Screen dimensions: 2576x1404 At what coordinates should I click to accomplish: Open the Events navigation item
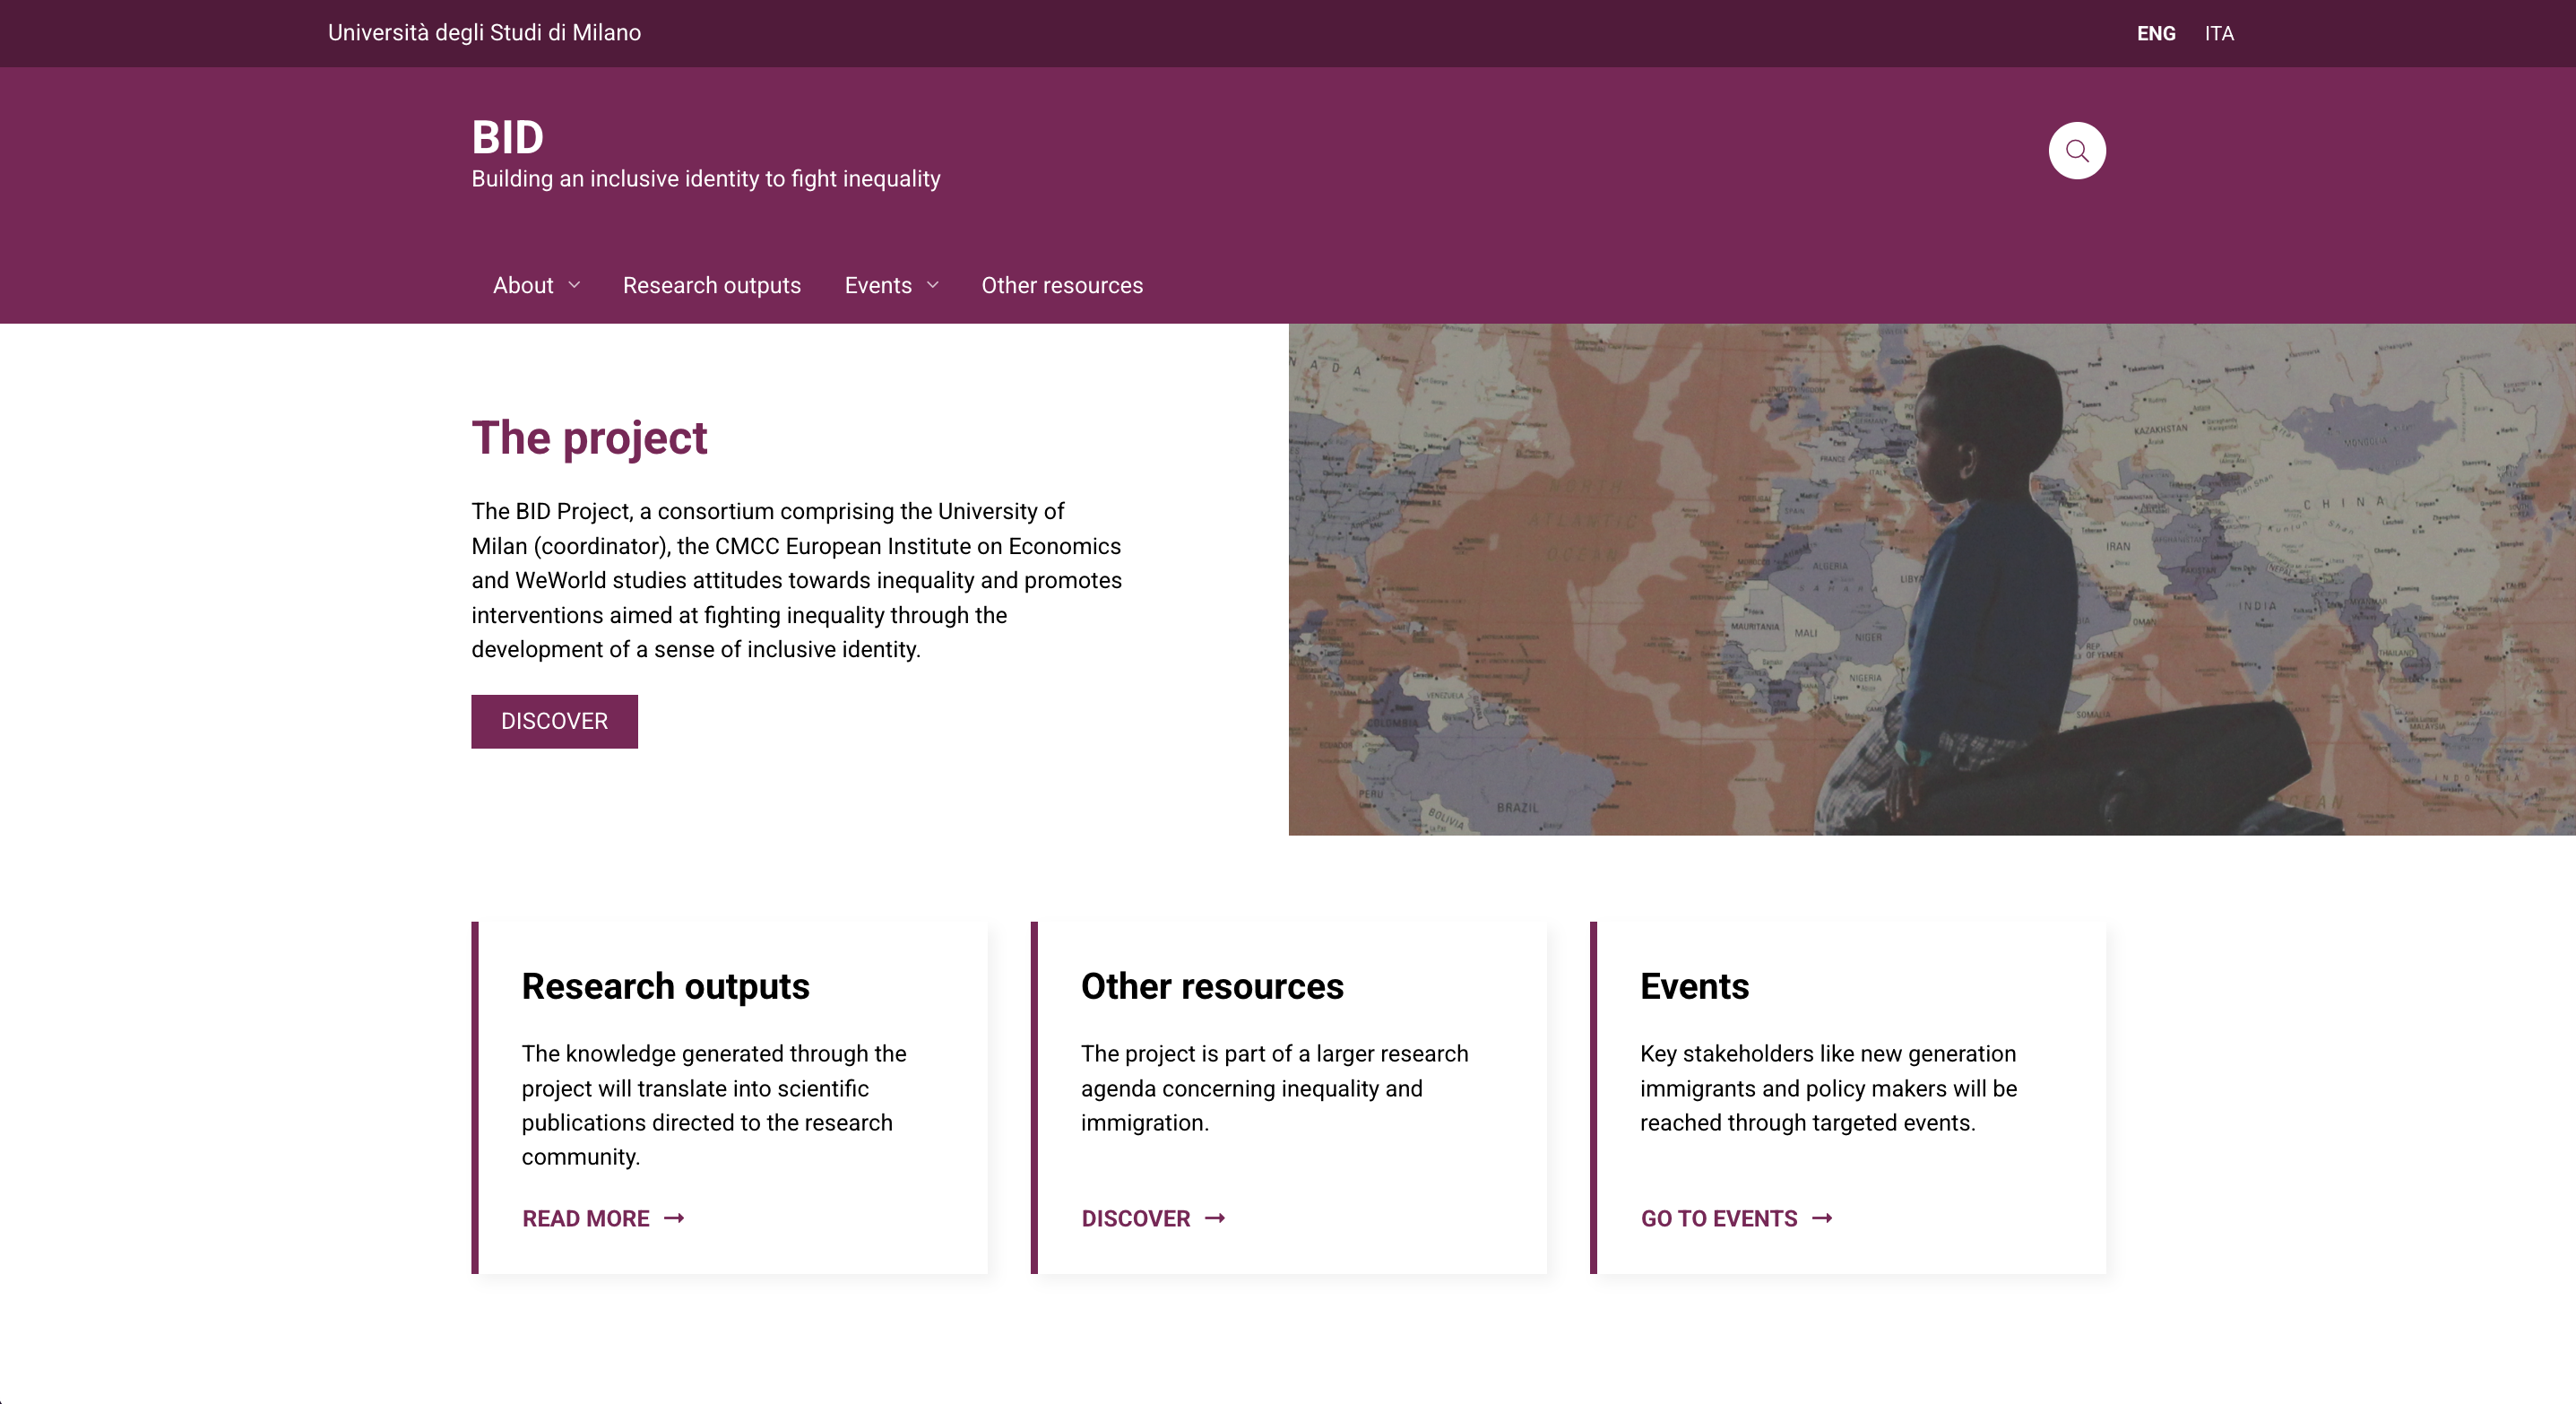pos(878,285)
